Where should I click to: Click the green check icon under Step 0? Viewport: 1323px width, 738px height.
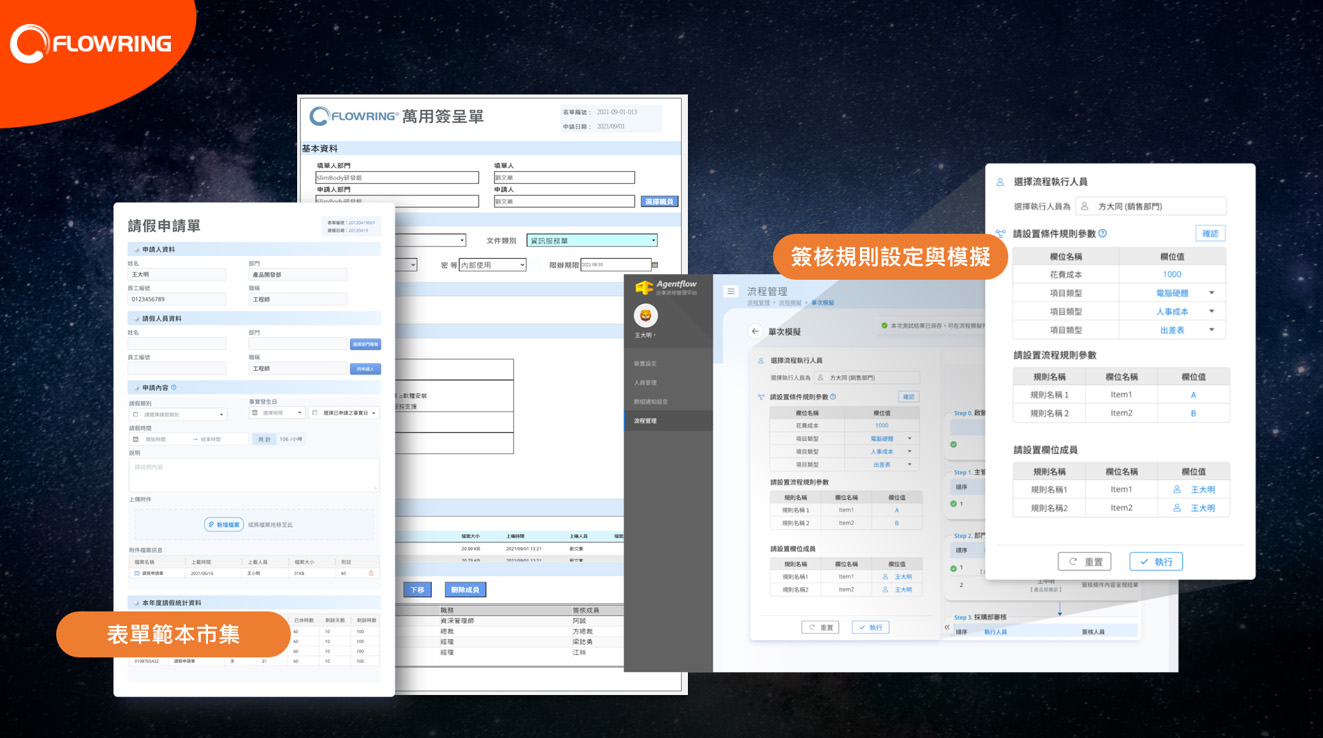(954, 444)
